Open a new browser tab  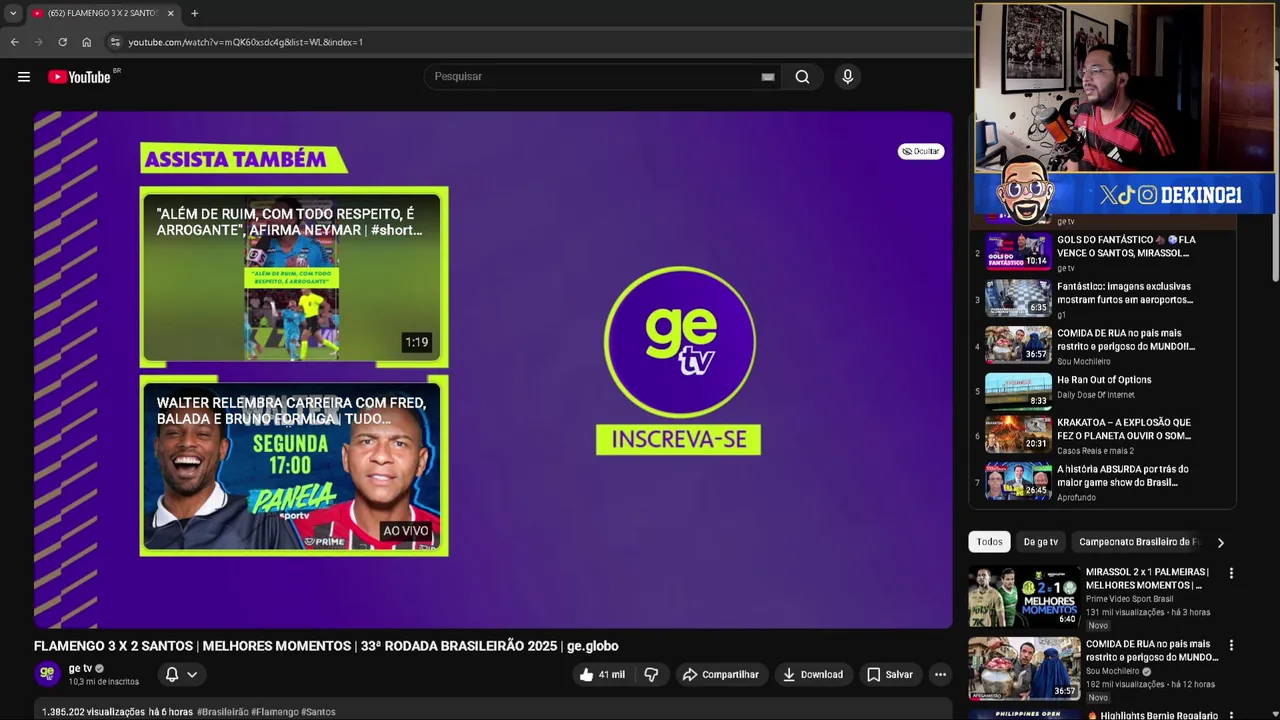(195, 13)
